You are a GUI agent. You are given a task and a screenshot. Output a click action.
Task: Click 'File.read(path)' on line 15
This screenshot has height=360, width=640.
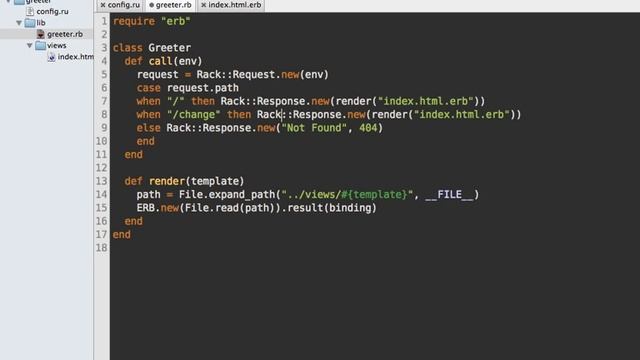(230, 208)
